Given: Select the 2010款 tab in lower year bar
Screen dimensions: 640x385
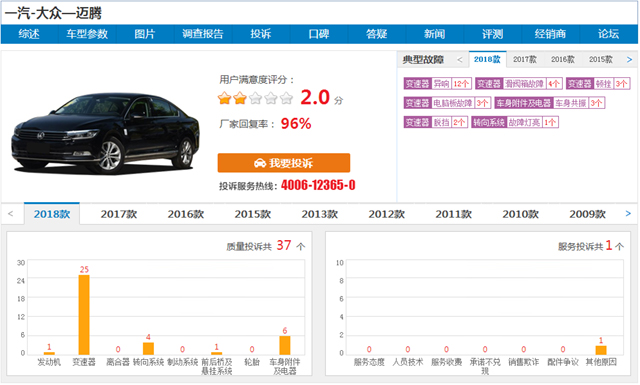Looking at the screenshot, I should point(520,214).
